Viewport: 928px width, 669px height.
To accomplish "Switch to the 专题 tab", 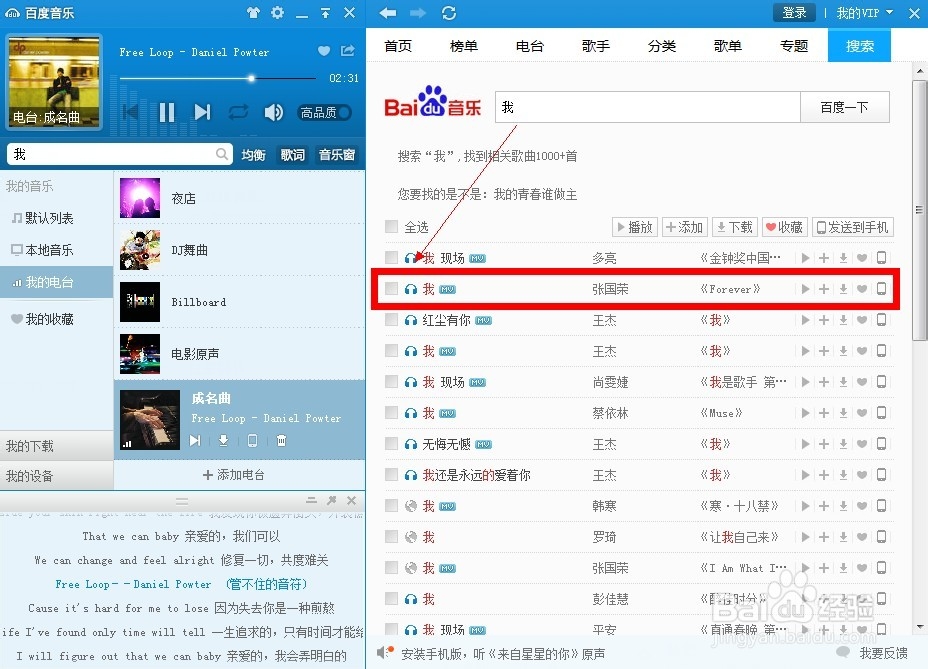I will tap(794, 46).
